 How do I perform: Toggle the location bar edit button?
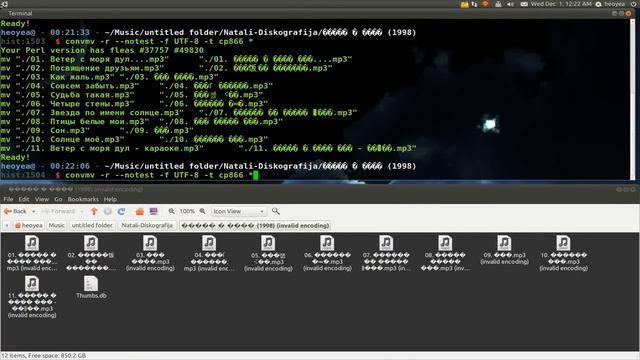(x=7, y=225)
